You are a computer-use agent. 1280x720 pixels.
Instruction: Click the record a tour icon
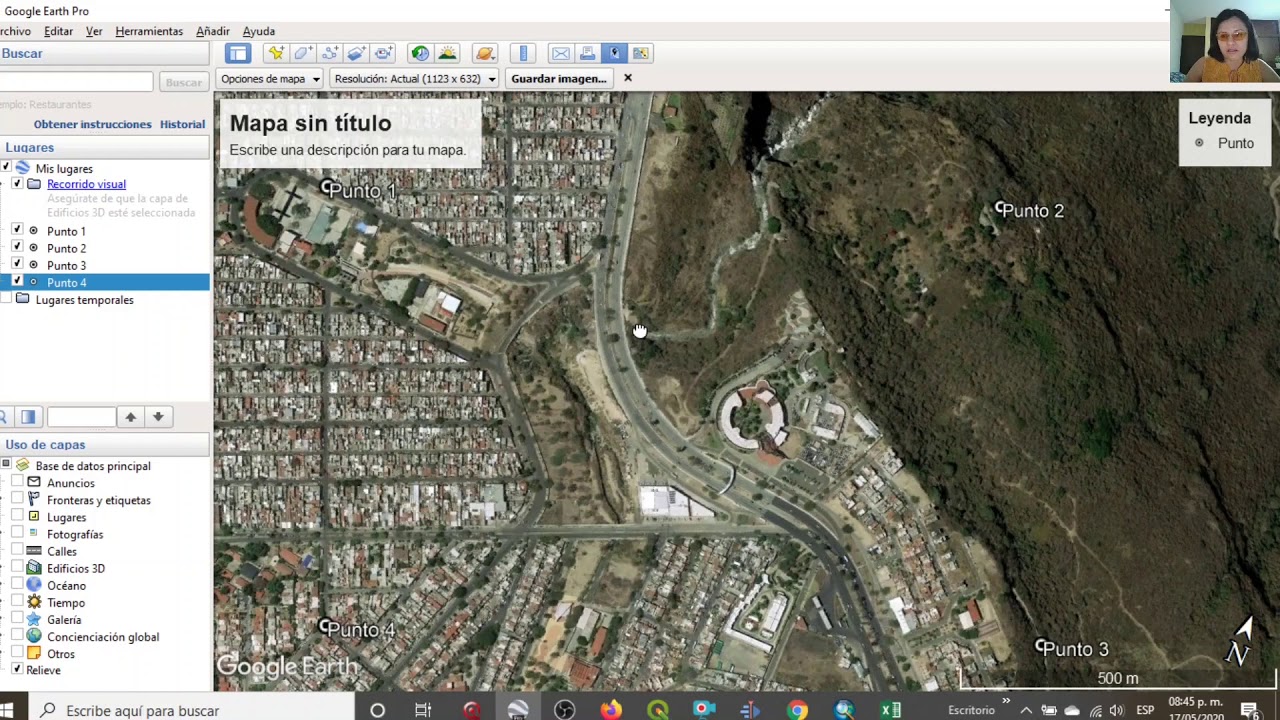click(x=384, y=53)
